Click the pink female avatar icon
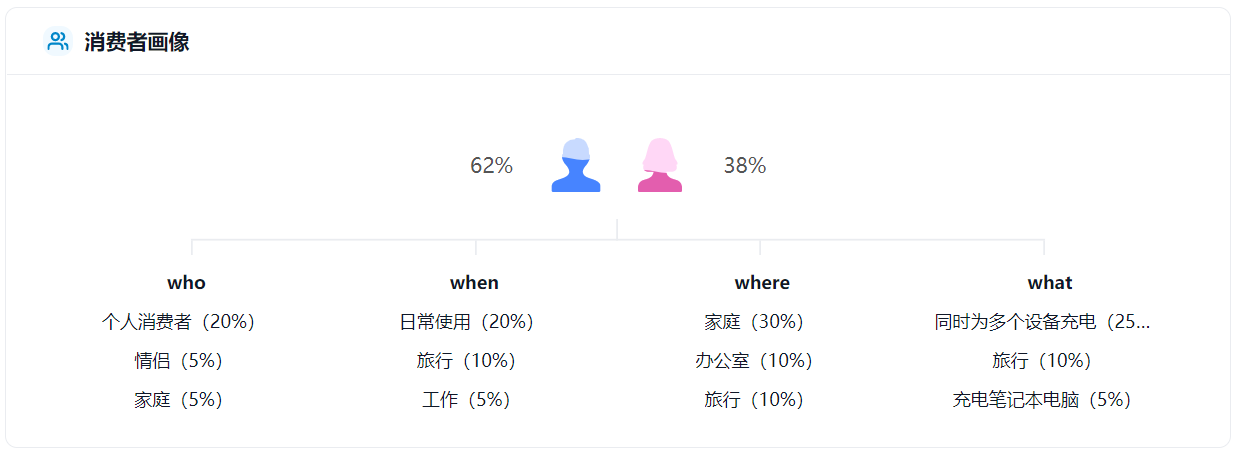This screenshot has height=456, width=1239. click(x=660, y=165)
